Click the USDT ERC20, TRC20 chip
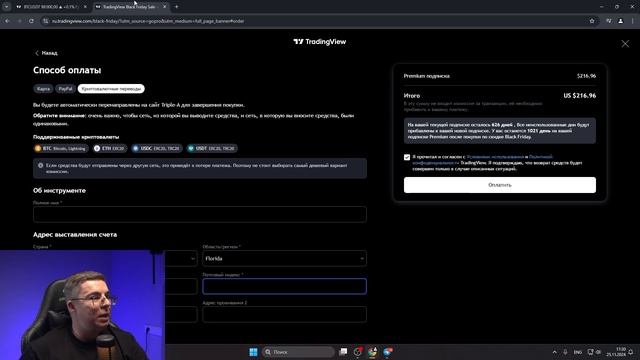Viewport: 640px width, 360px height. pos(211,148)
